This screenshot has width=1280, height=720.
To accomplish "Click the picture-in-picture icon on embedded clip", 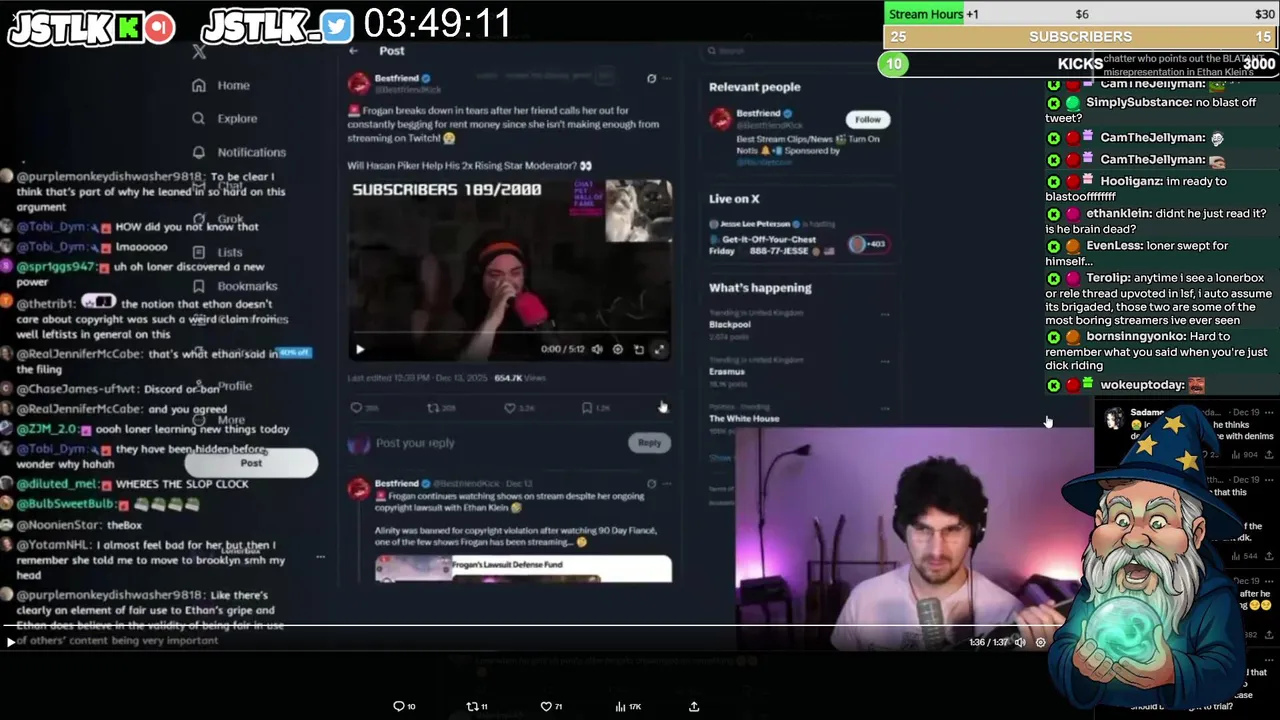I will pos(639,349).
